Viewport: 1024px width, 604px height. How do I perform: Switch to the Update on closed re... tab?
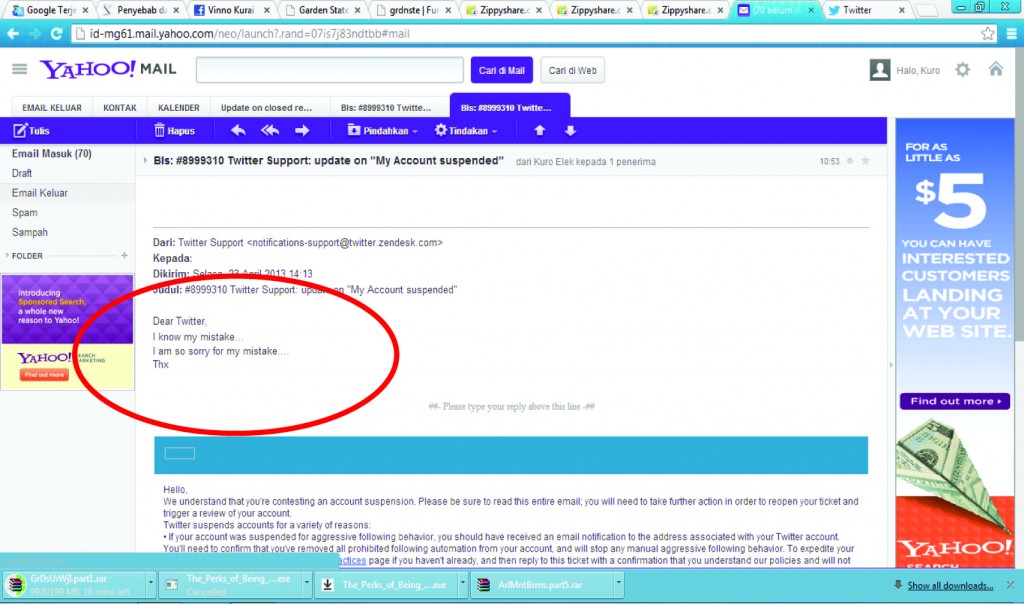pos(266,108)
